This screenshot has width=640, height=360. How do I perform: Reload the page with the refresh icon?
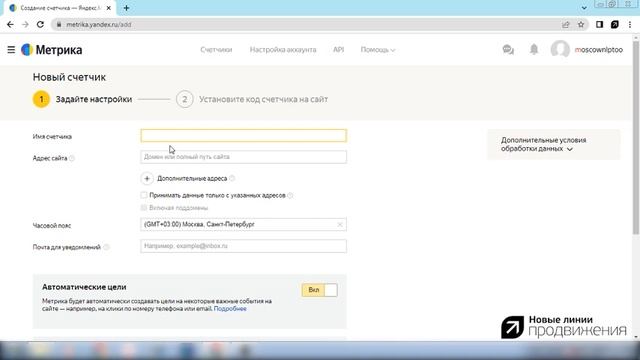(x=40, y=24)
